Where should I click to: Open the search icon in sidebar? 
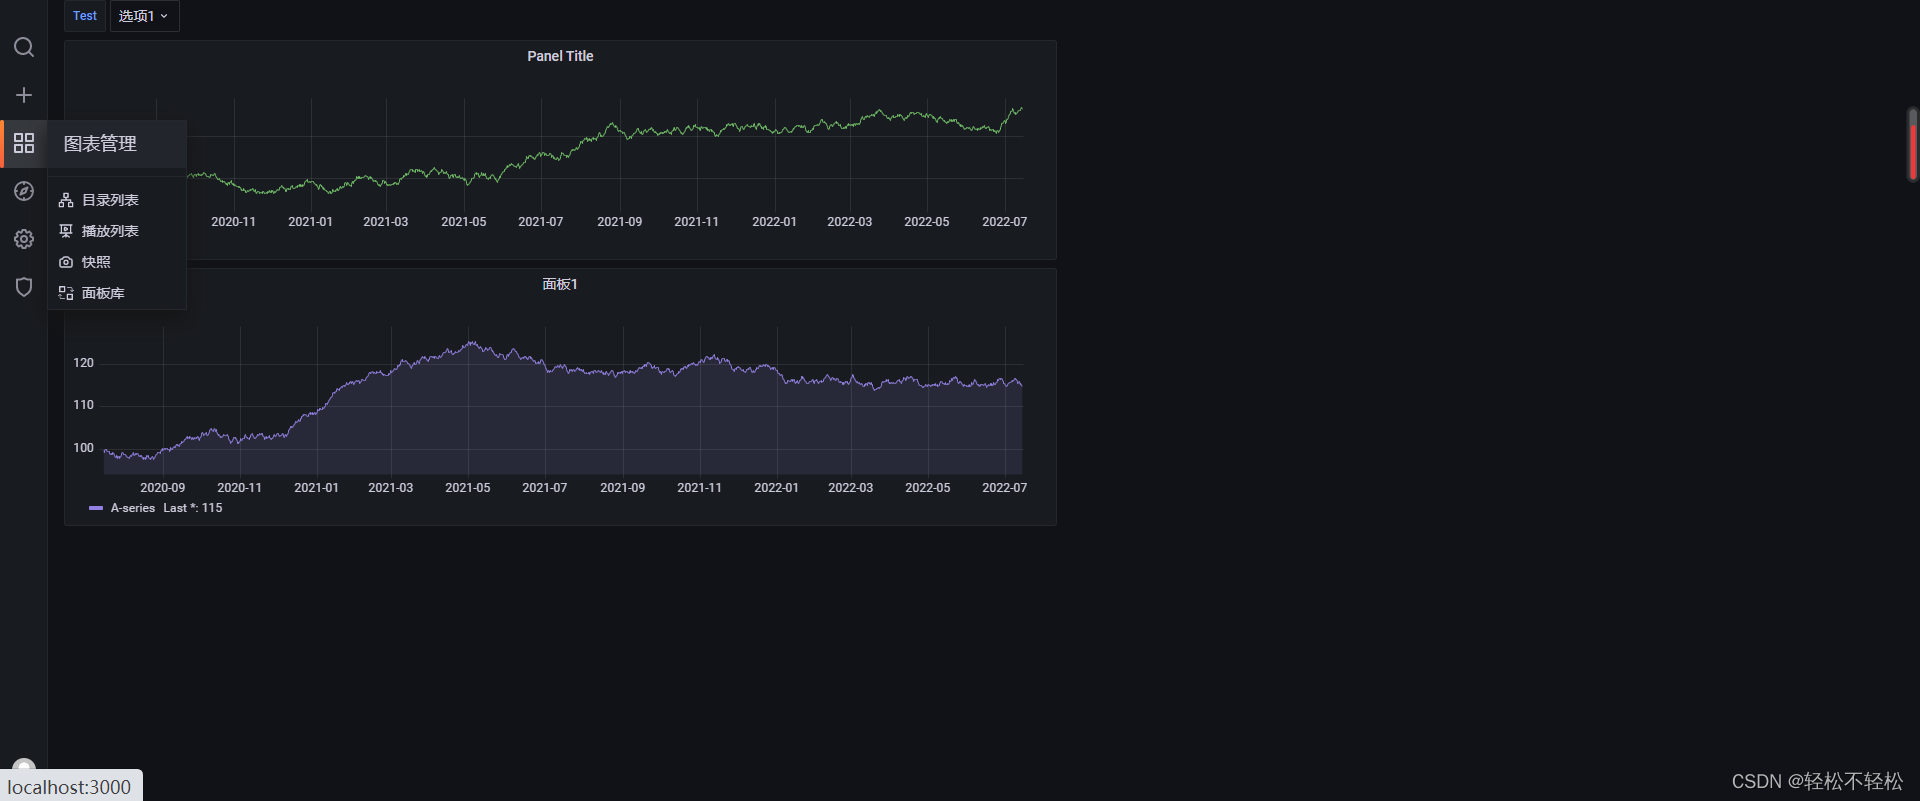coord(24,47)
